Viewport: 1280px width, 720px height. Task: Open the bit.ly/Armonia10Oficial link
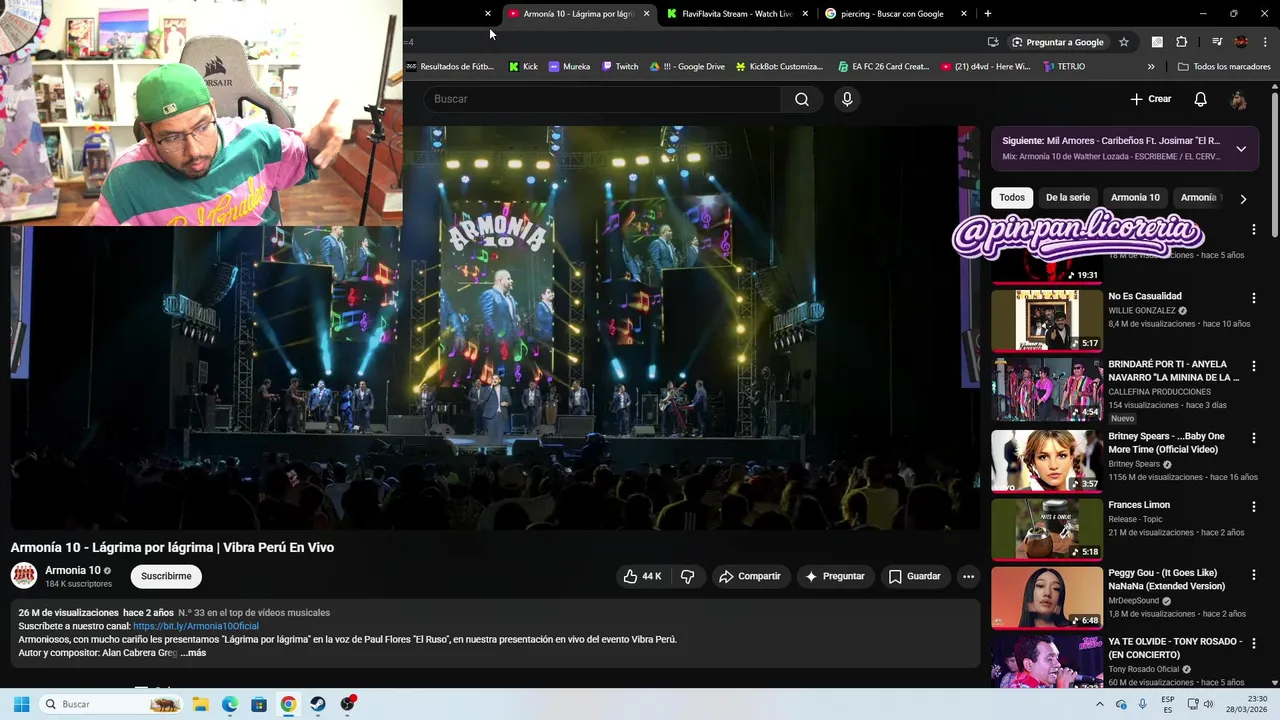tap(196, 626)
